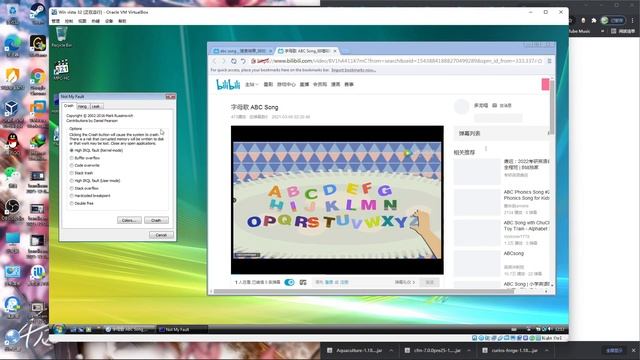The width and height of the screenshot is (640, 360).
Task: Click Cancel in Not My Fault dialog
Action: [161, 235]
